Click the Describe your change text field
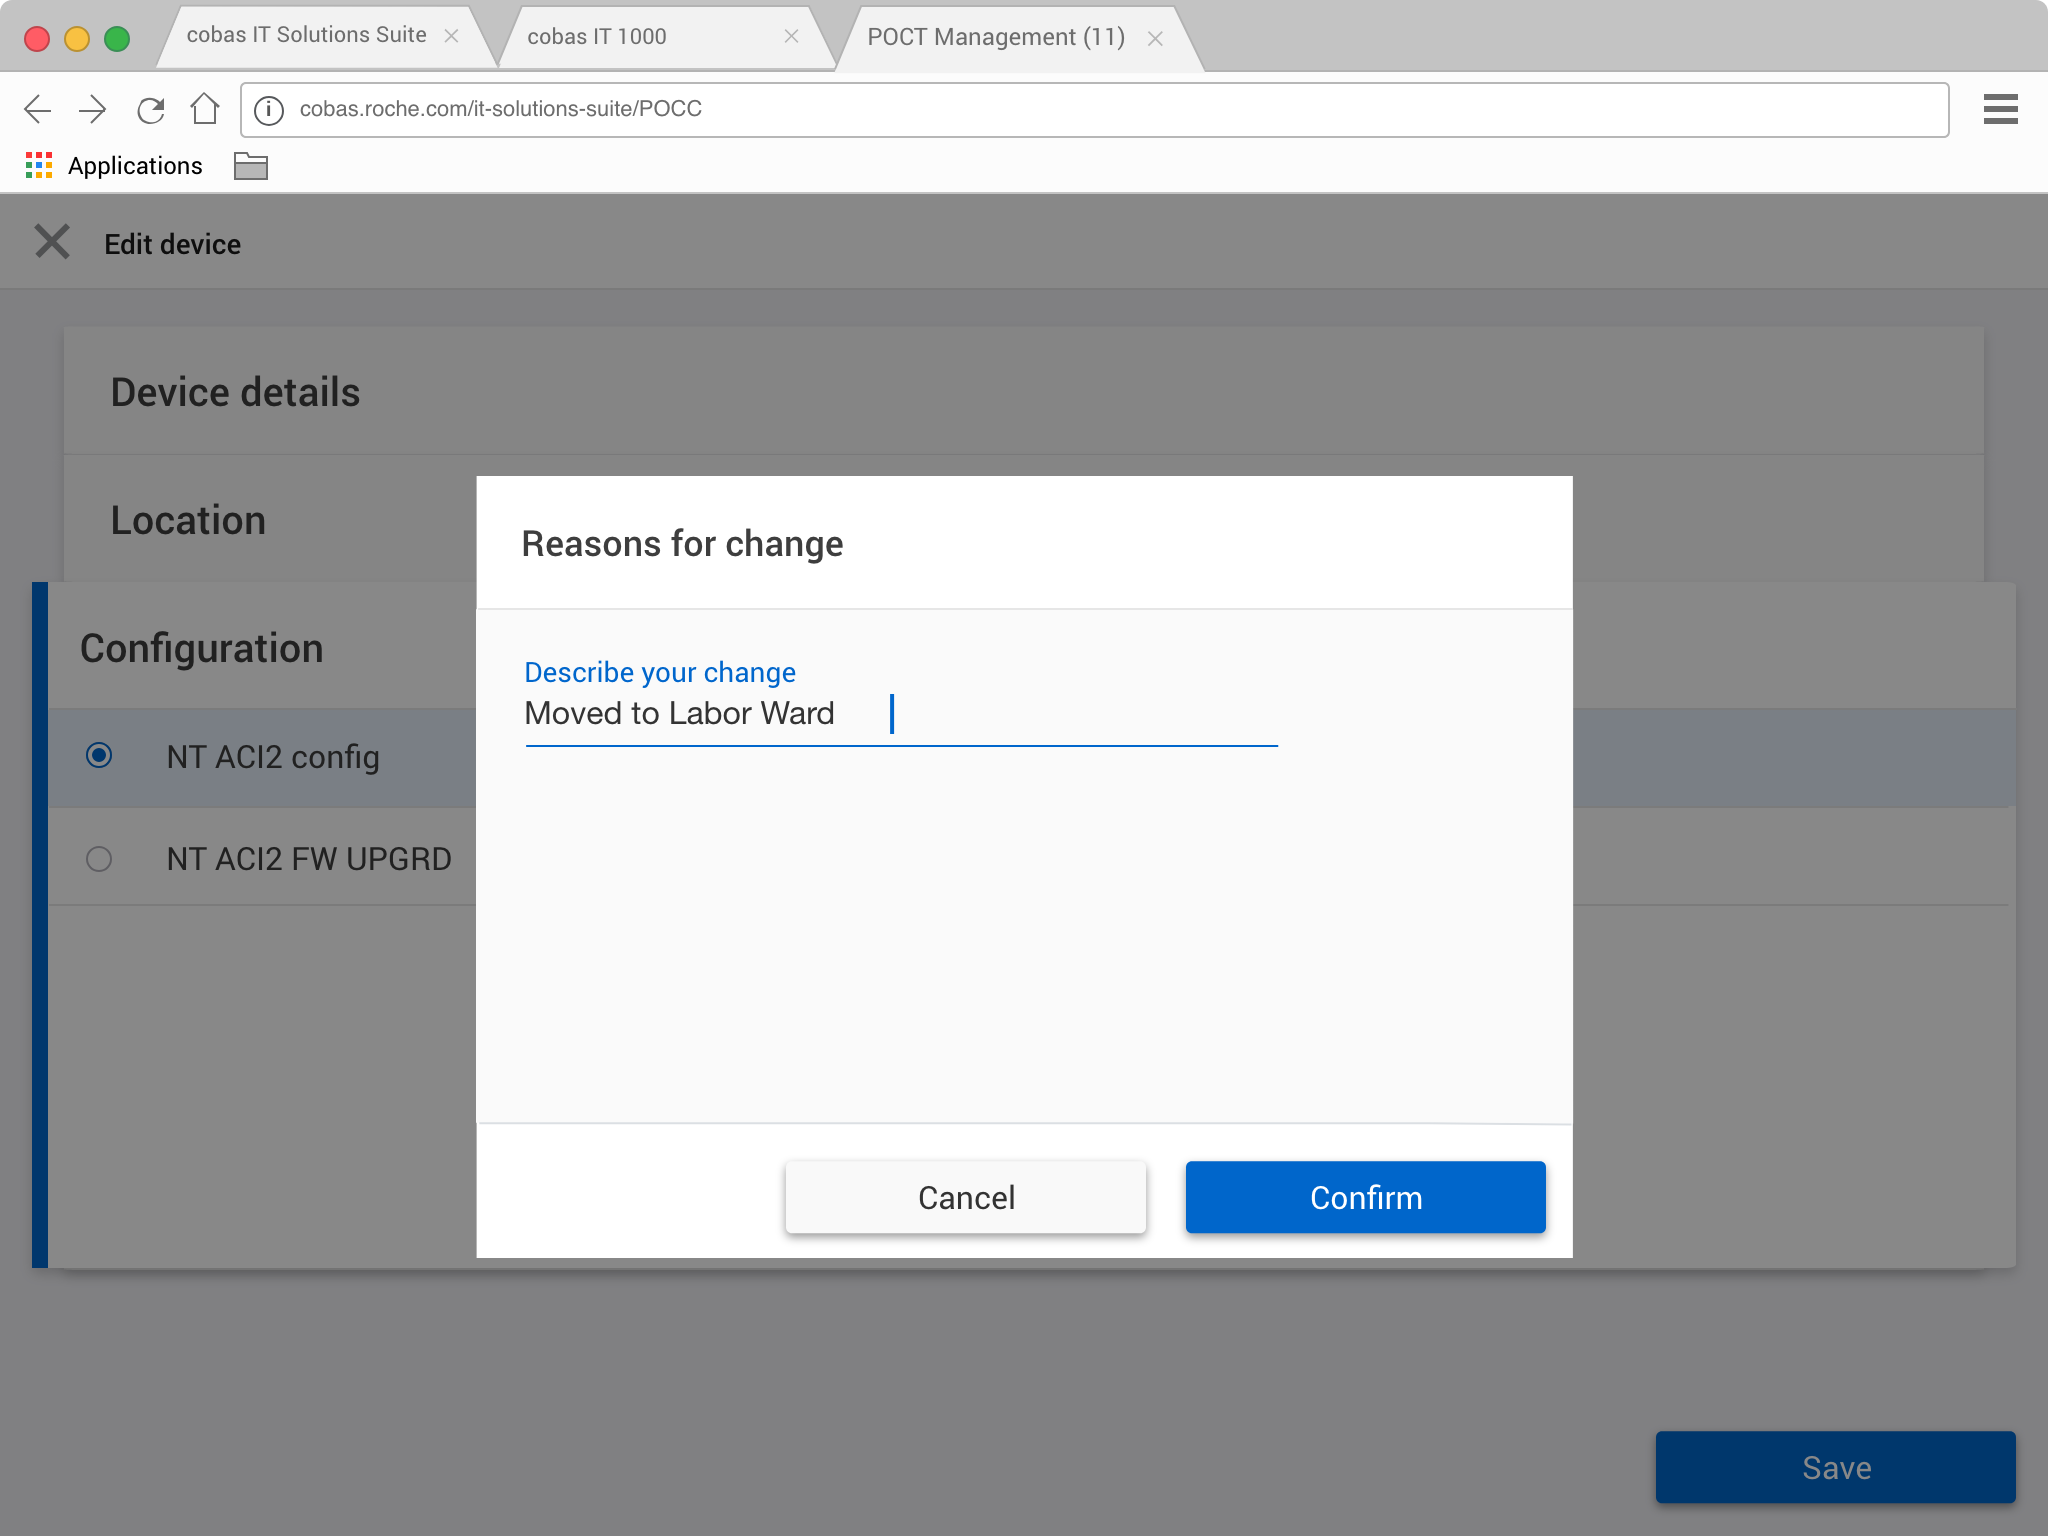Image resolution: width=2048 pixels, height=1536 pixels. 900,714
